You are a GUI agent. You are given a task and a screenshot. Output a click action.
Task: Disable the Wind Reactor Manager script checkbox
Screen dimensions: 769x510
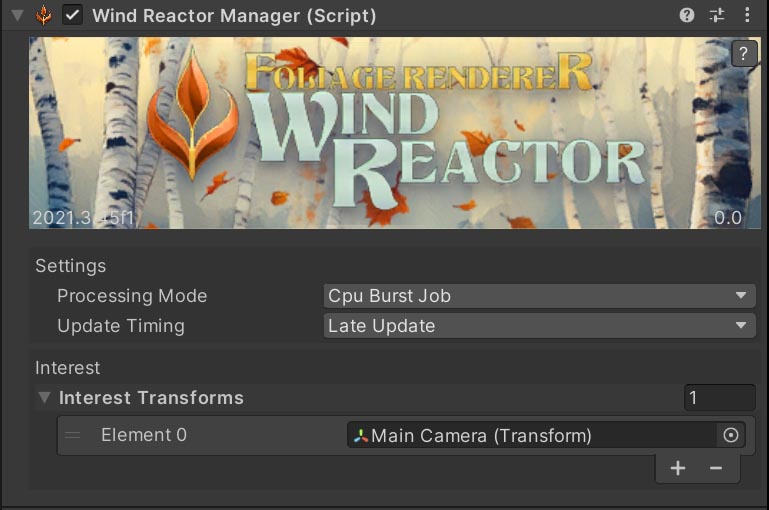point(72,15)
